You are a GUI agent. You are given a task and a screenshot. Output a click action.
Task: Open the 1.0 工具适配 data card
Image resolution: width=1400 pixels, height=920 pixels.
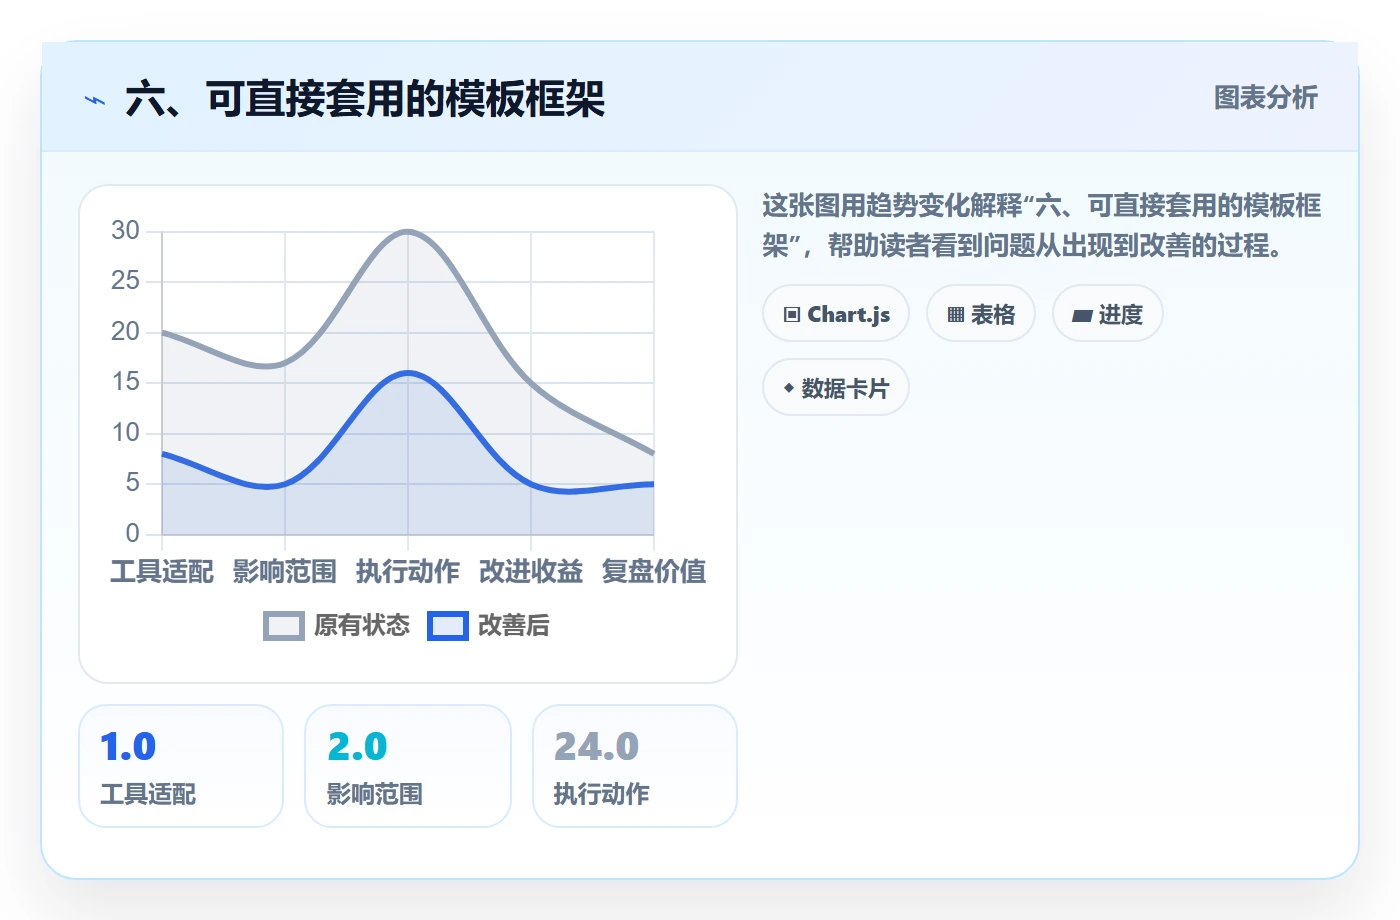click(181, 766)
